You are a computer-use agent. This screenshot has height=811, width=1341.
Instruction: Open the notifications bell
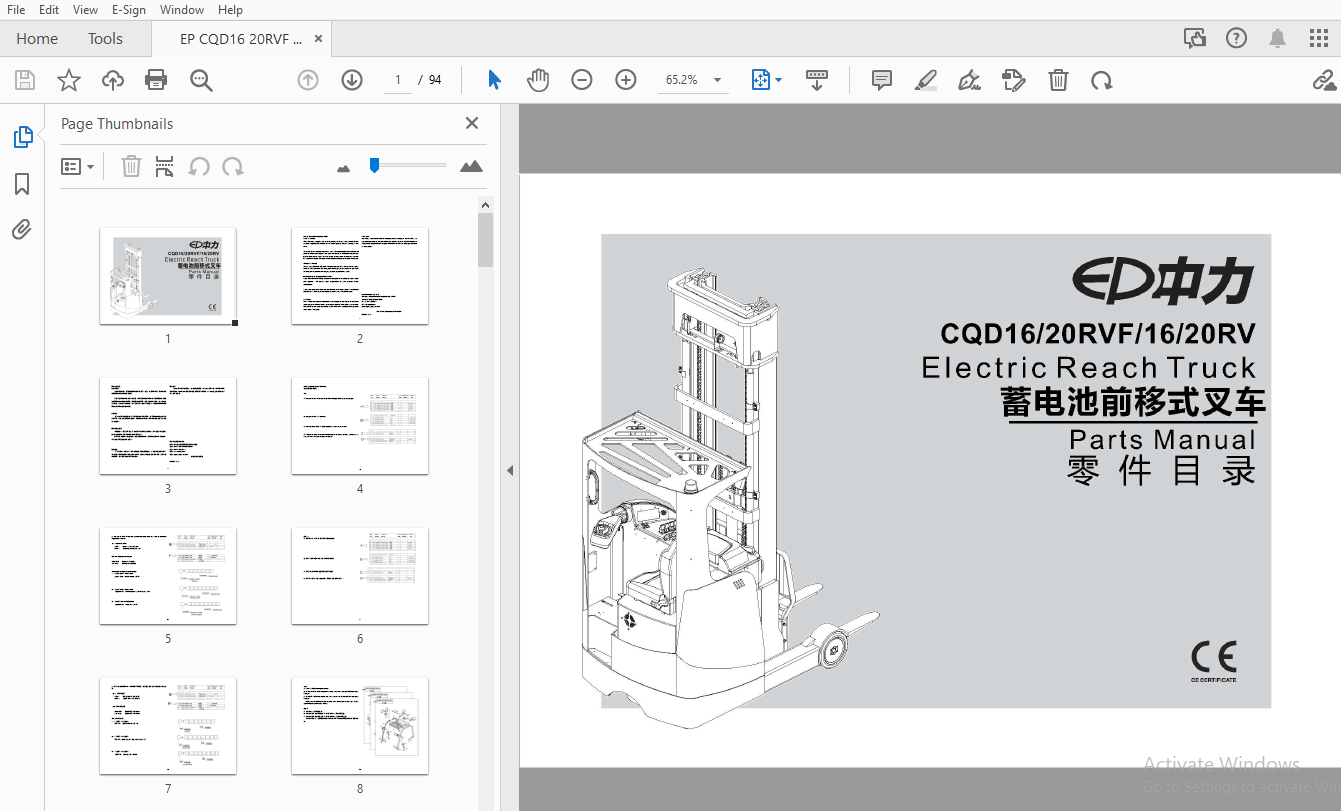pos(1278,39)
